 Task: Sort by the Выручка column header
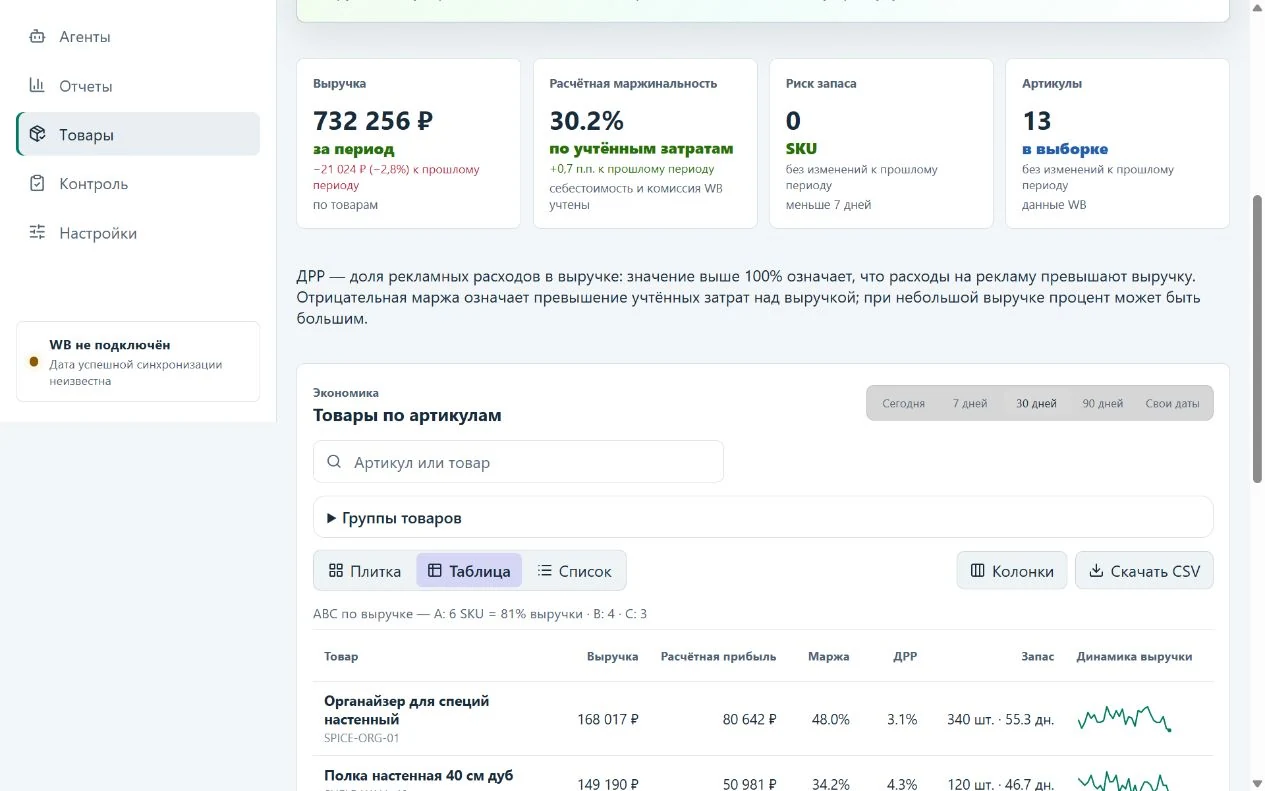(x=612, y=657)
